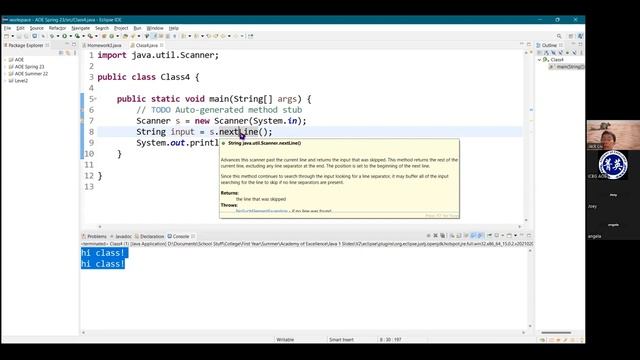Viewport: 640px width, 360px height.
Task: Toggle Pin Console button
Action: coord(490,236)
